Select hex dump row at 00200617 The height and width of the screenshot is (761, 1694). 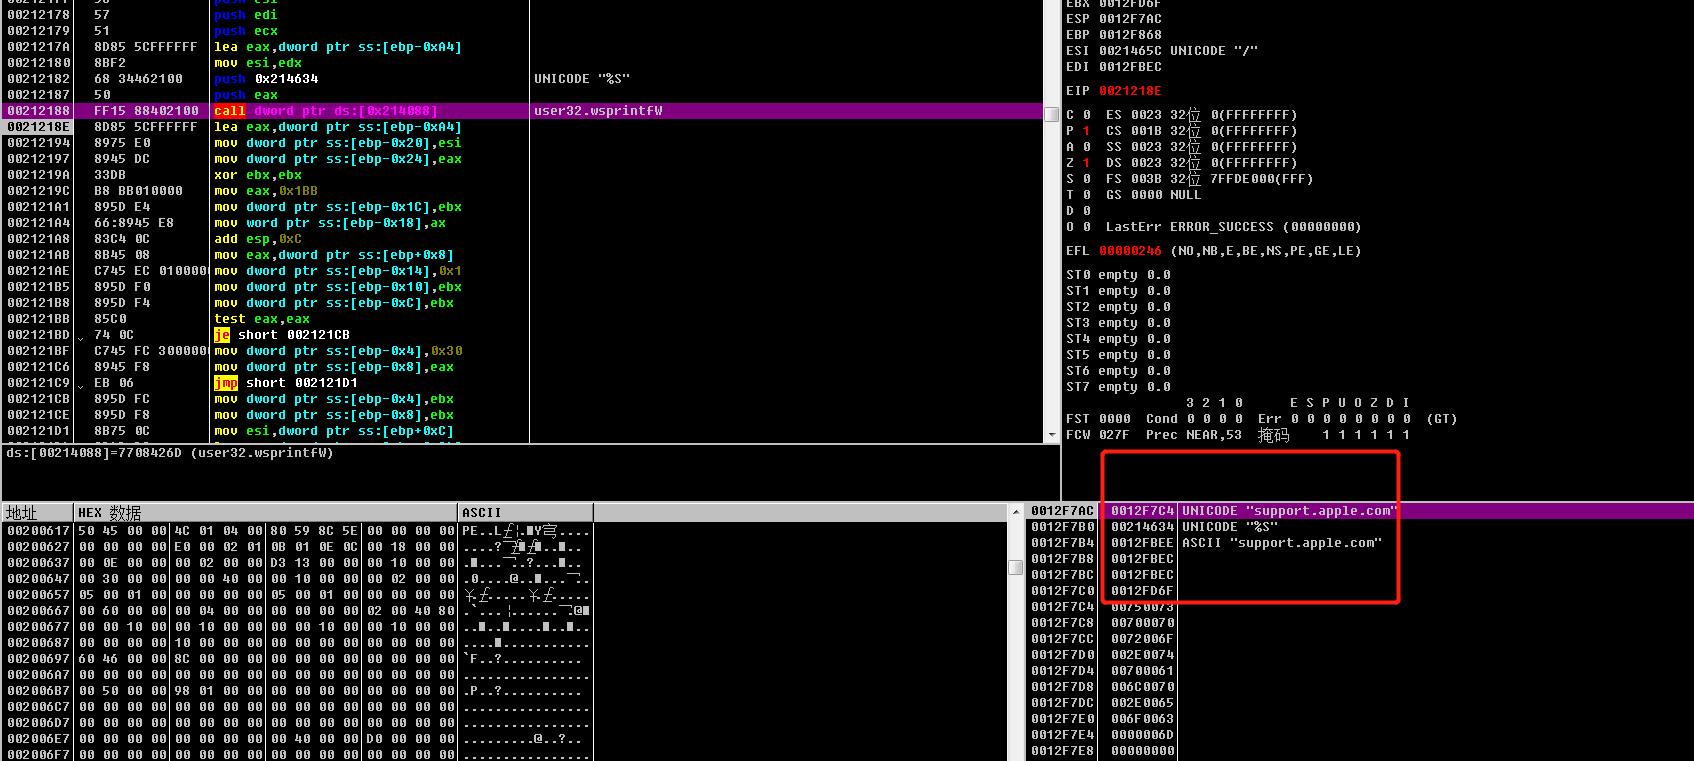(300, 531)
